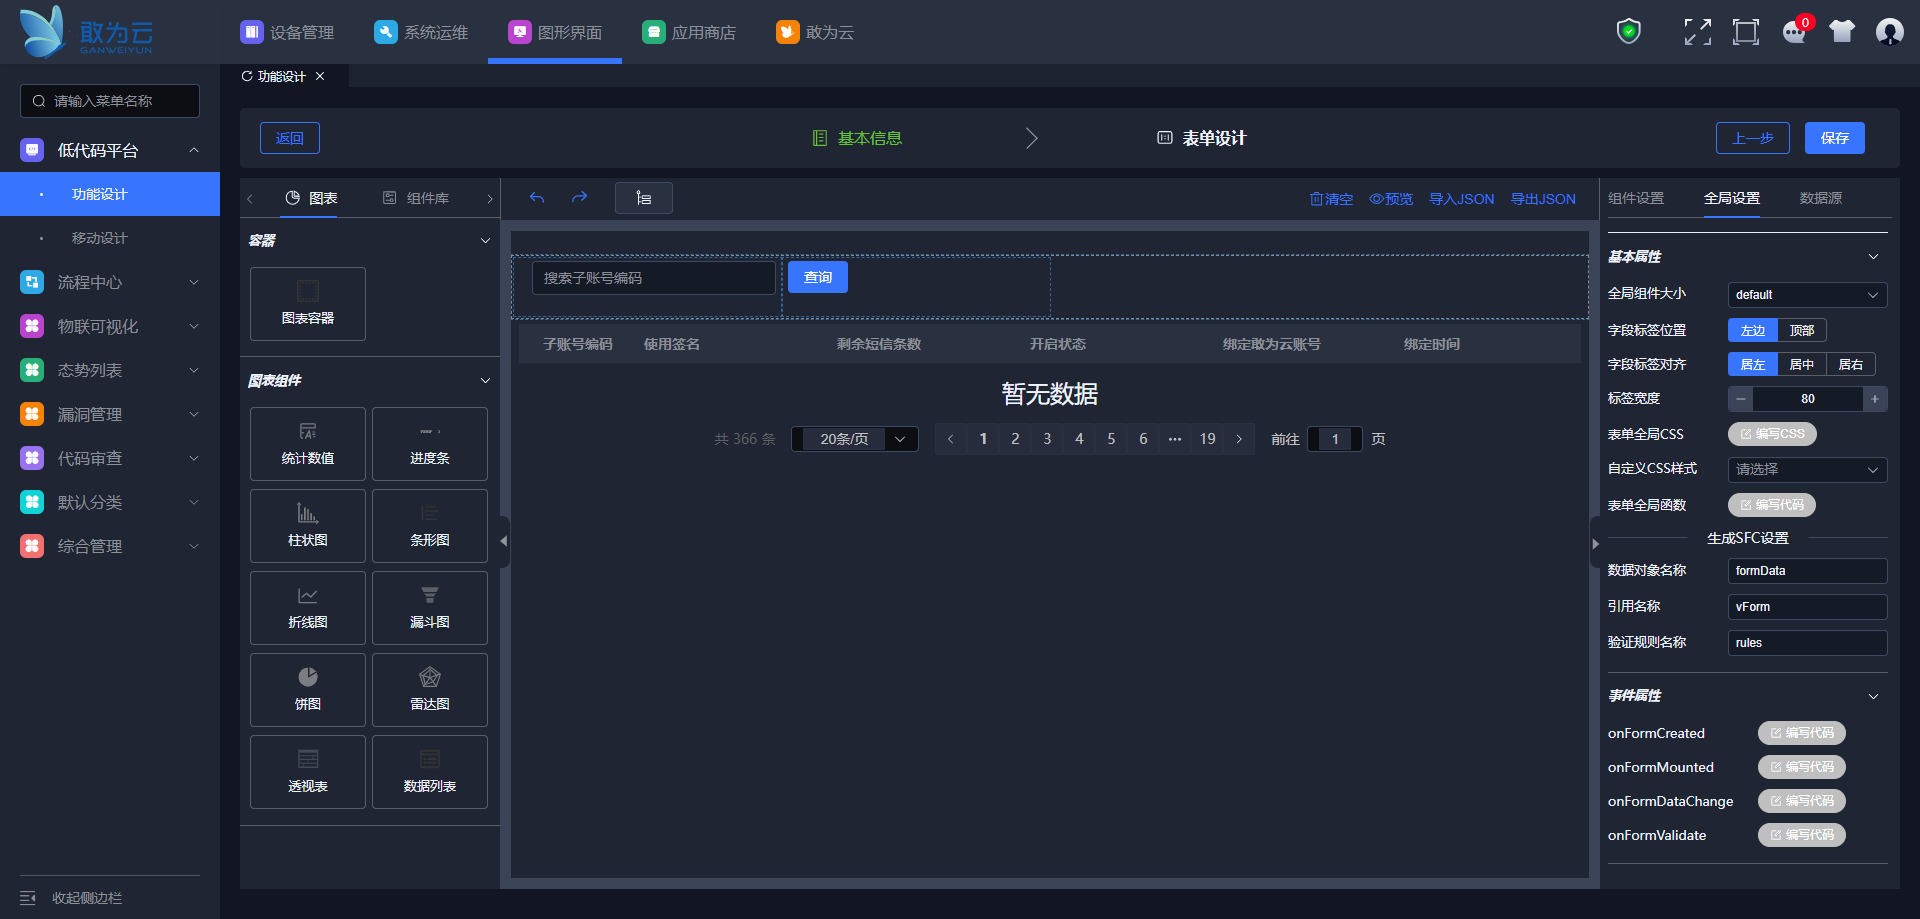Close the 功能设计 page tab
This screenshot has height=919, width=1920.
point(320,76)
